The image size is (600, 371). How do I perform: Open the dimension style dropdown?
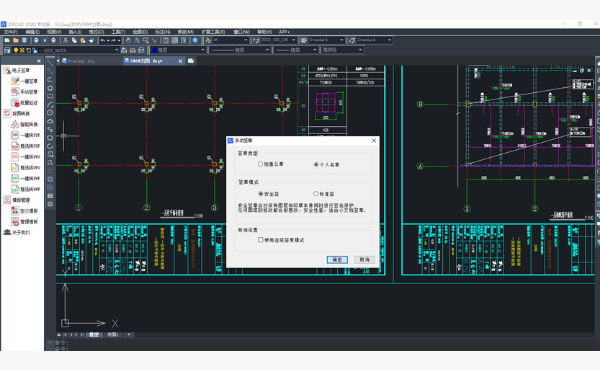point(294,40)
